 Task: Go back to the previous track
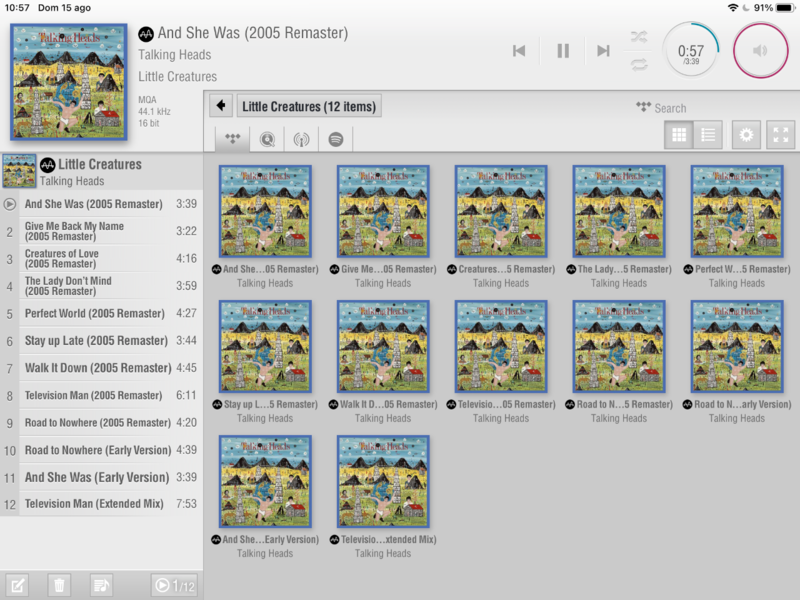pyautogui.click(x=519, y=51)
